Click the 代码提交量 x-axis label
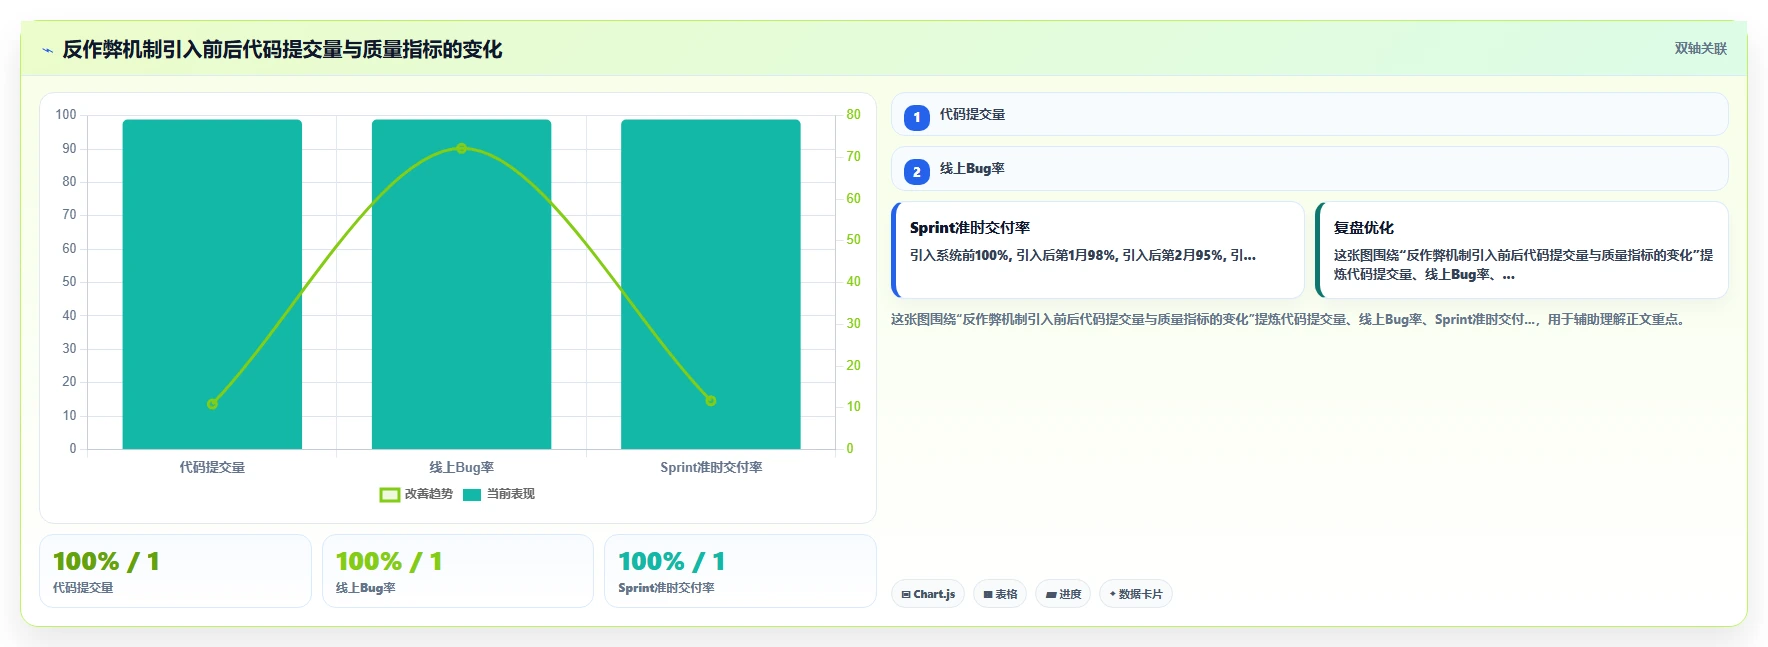The image size is (1768, 647). pos(212,467)
